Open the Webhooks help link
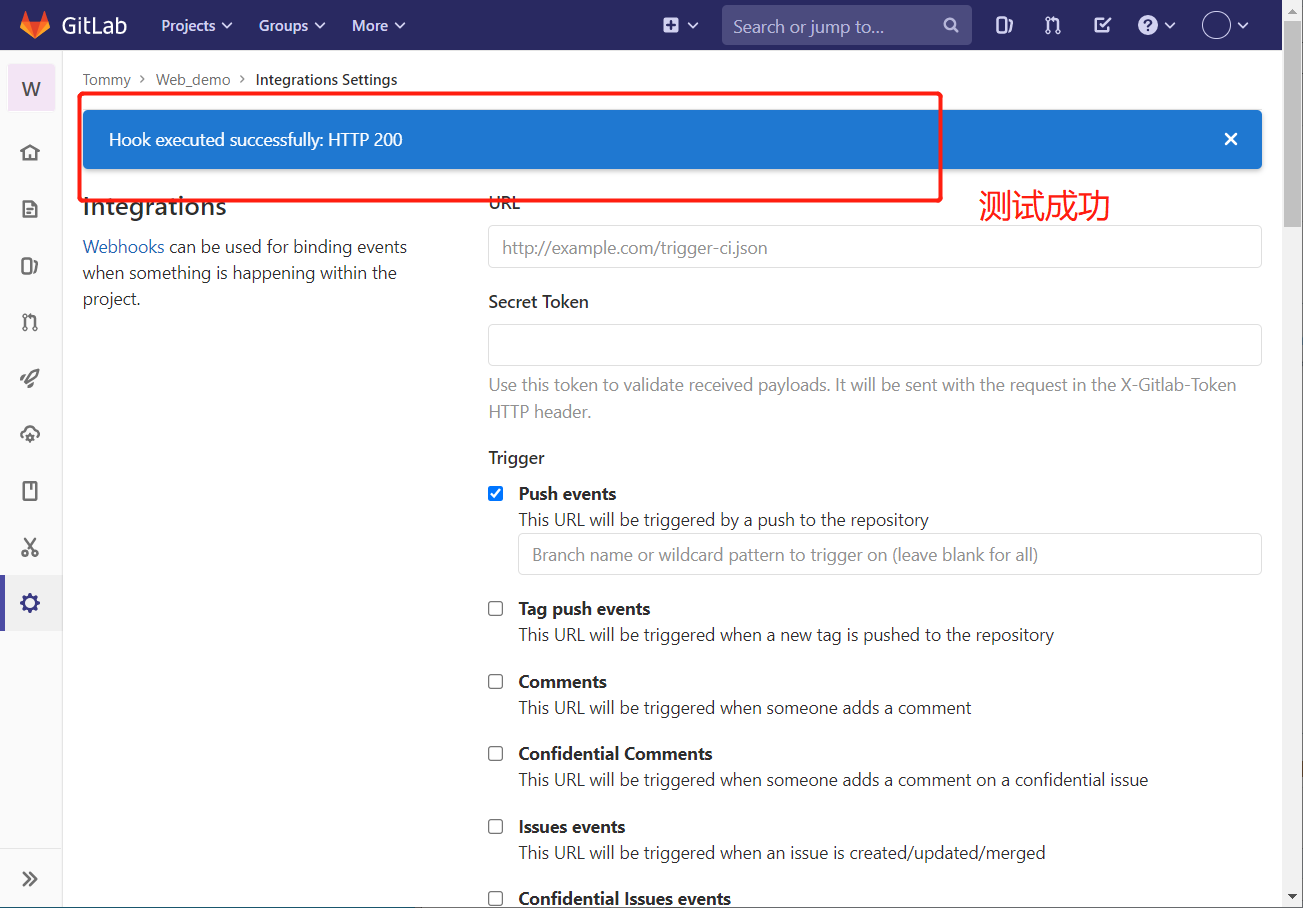This screenshot has height=908, width=1303. point(123,247)
